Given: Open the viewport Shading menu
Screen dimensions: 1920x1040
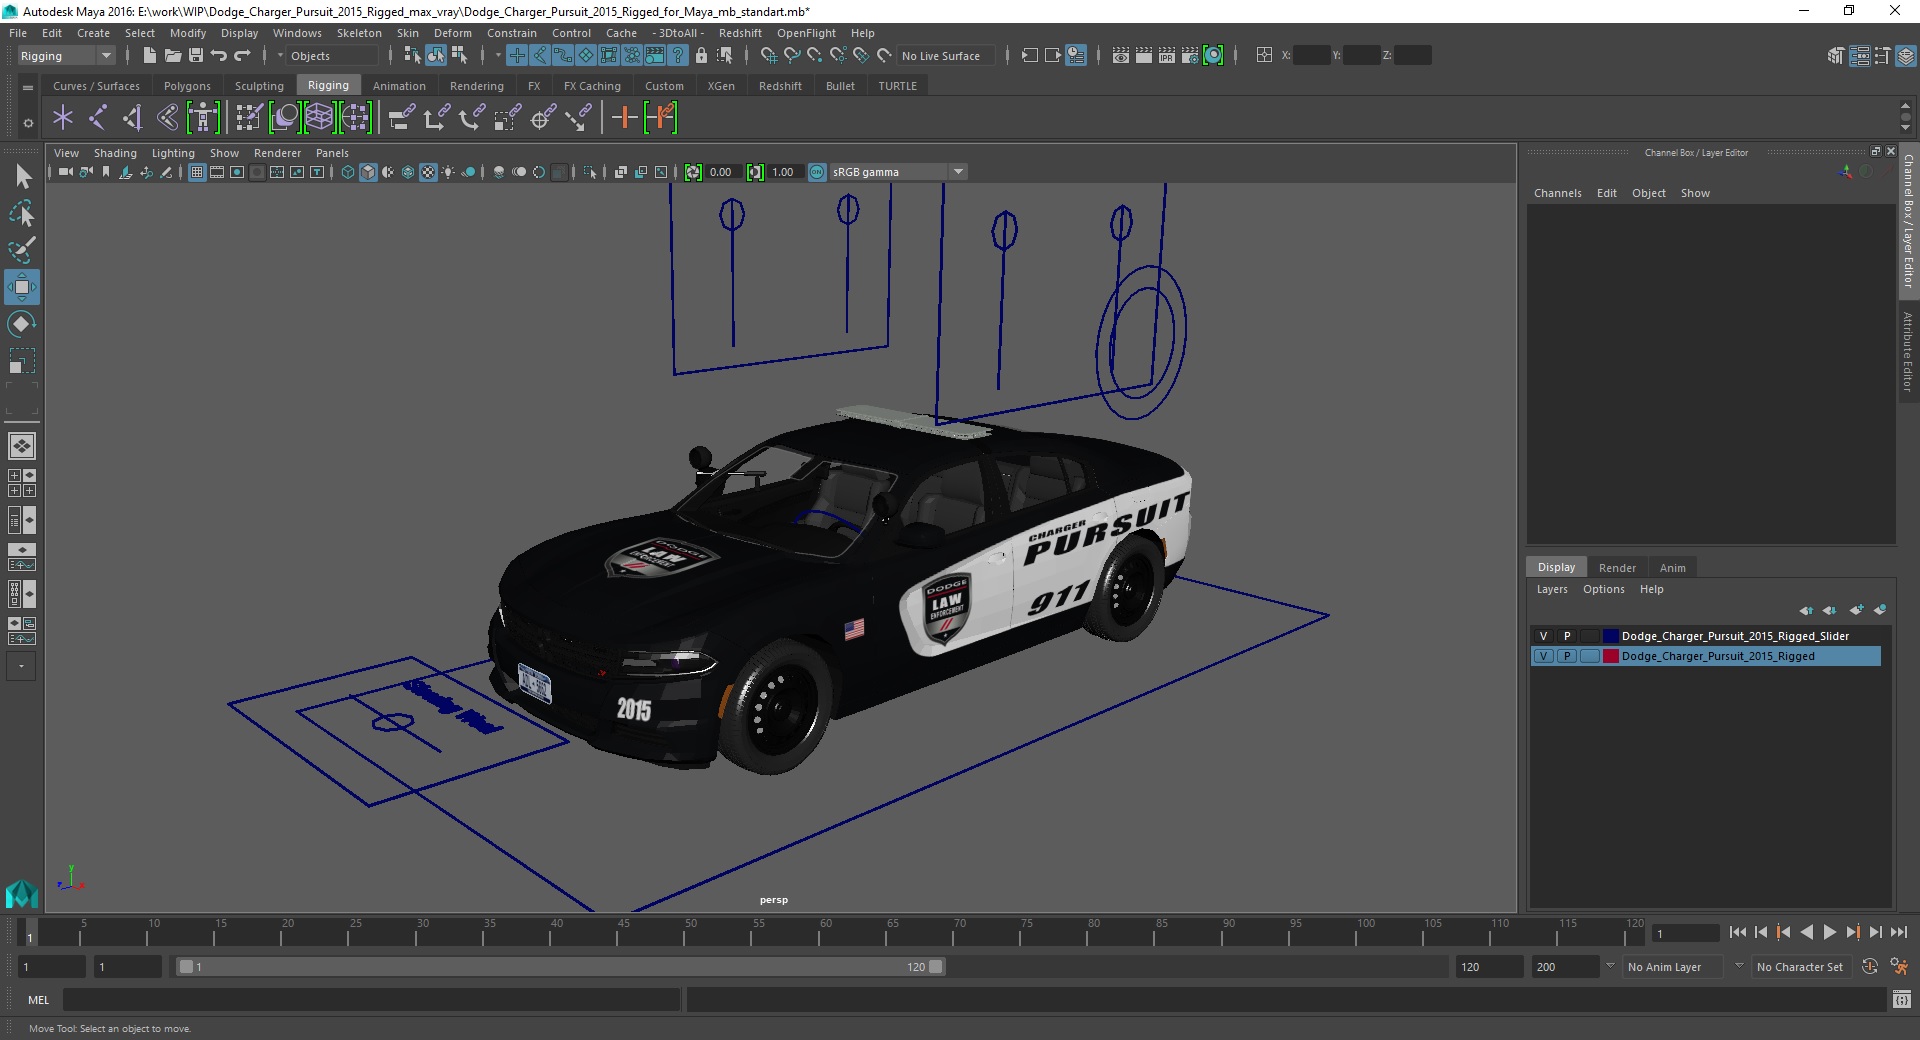Looking at the screenshot, I should 115,153.
